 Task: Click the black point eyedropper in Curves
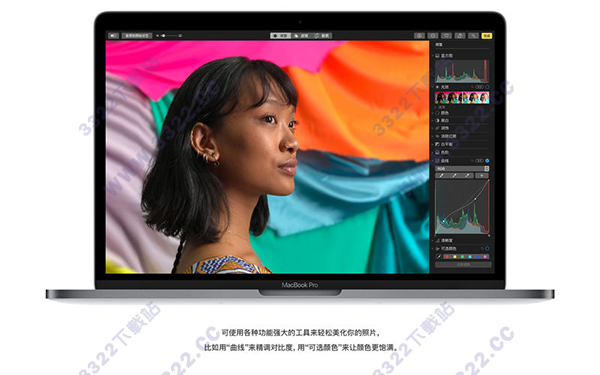coord(441,176)
